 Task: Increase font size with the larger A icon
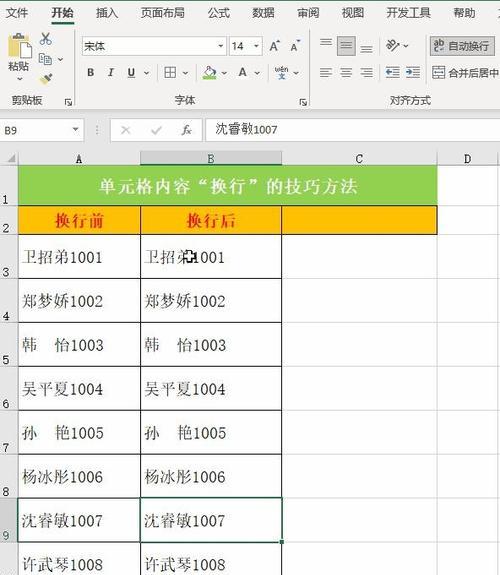274,46
